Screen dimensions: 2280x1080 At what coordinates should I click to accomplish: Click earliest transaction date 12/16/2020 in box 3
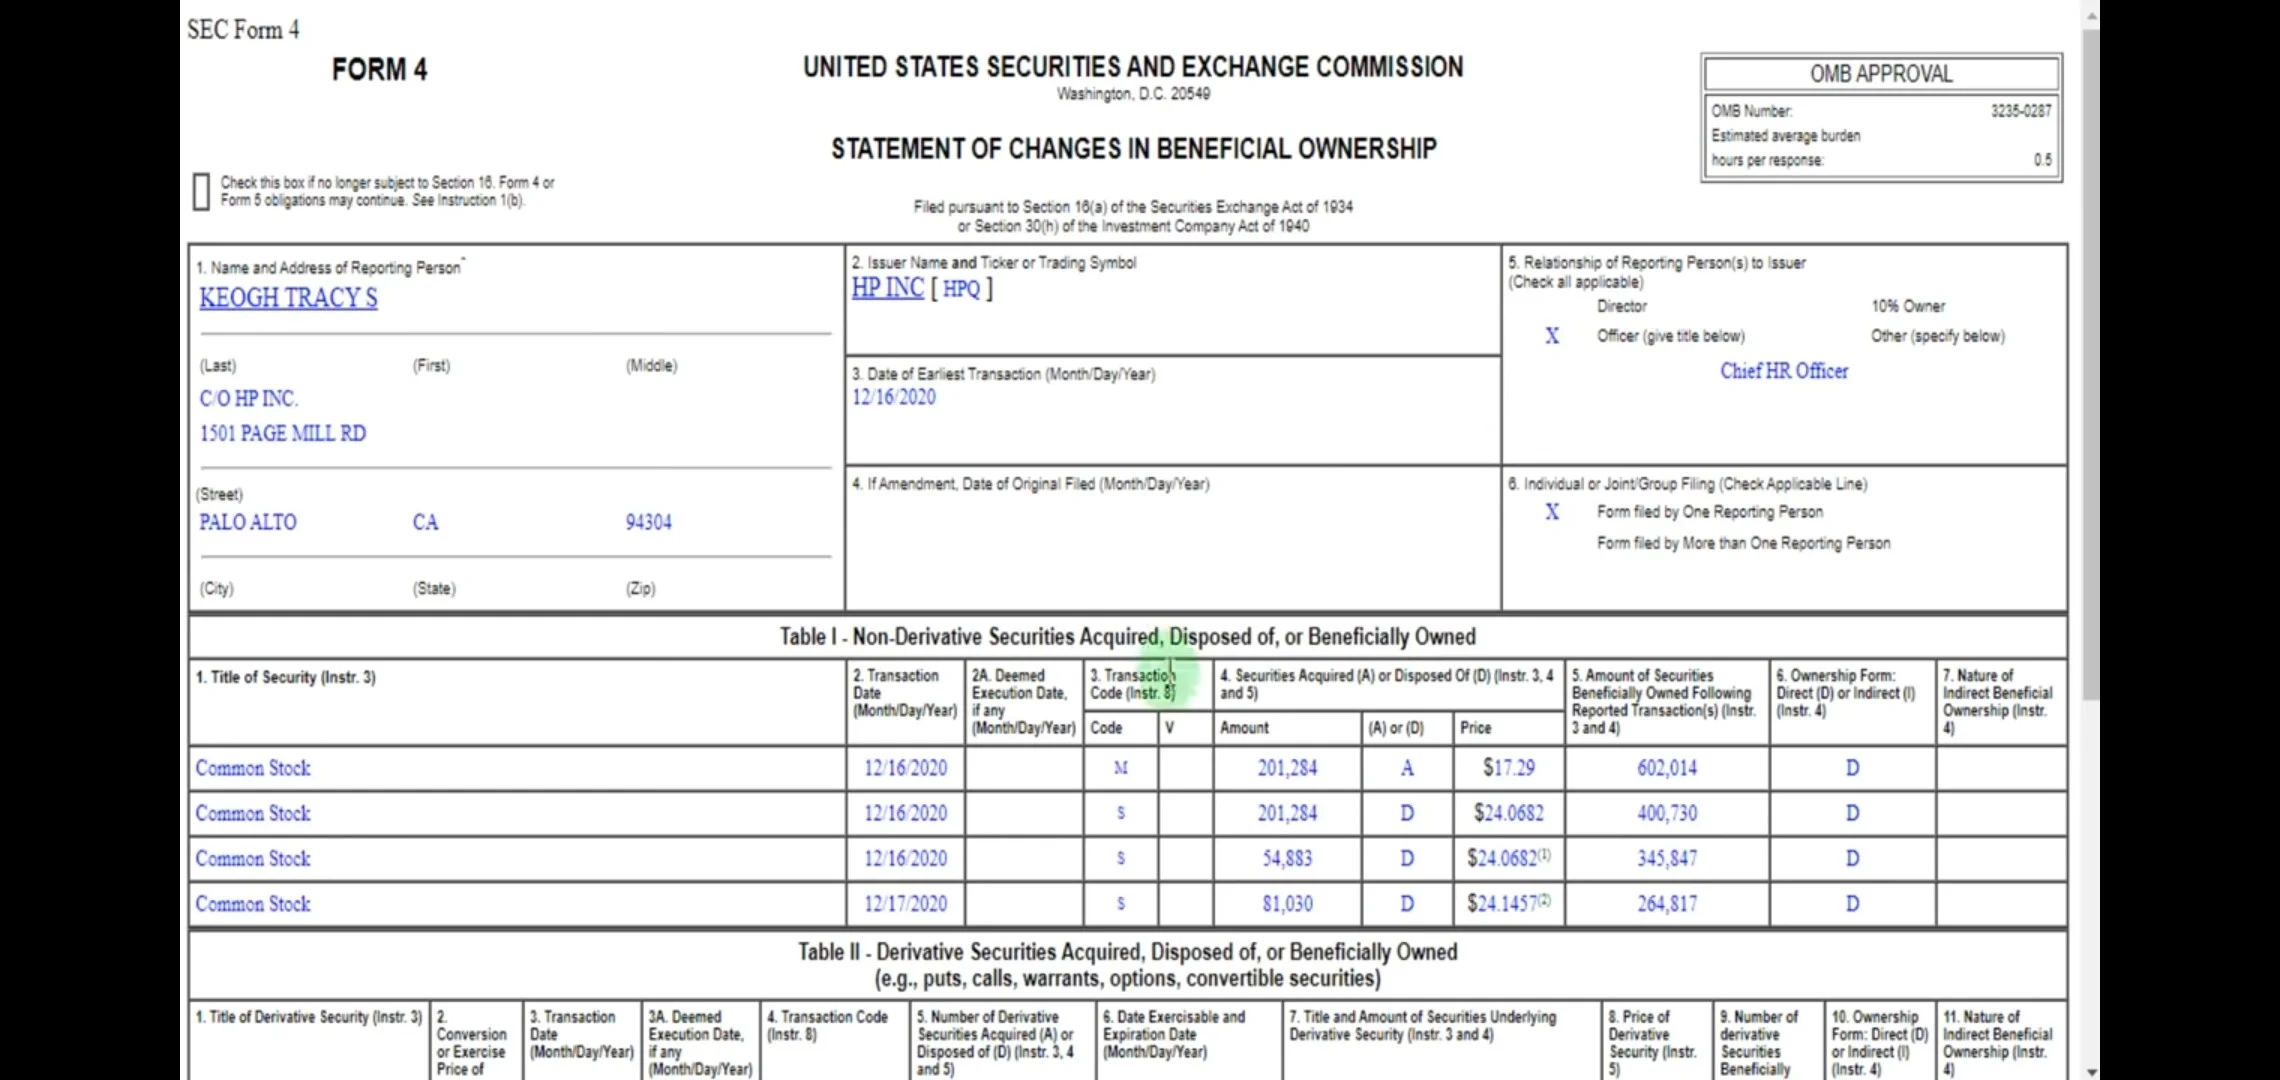click(894, 397)
